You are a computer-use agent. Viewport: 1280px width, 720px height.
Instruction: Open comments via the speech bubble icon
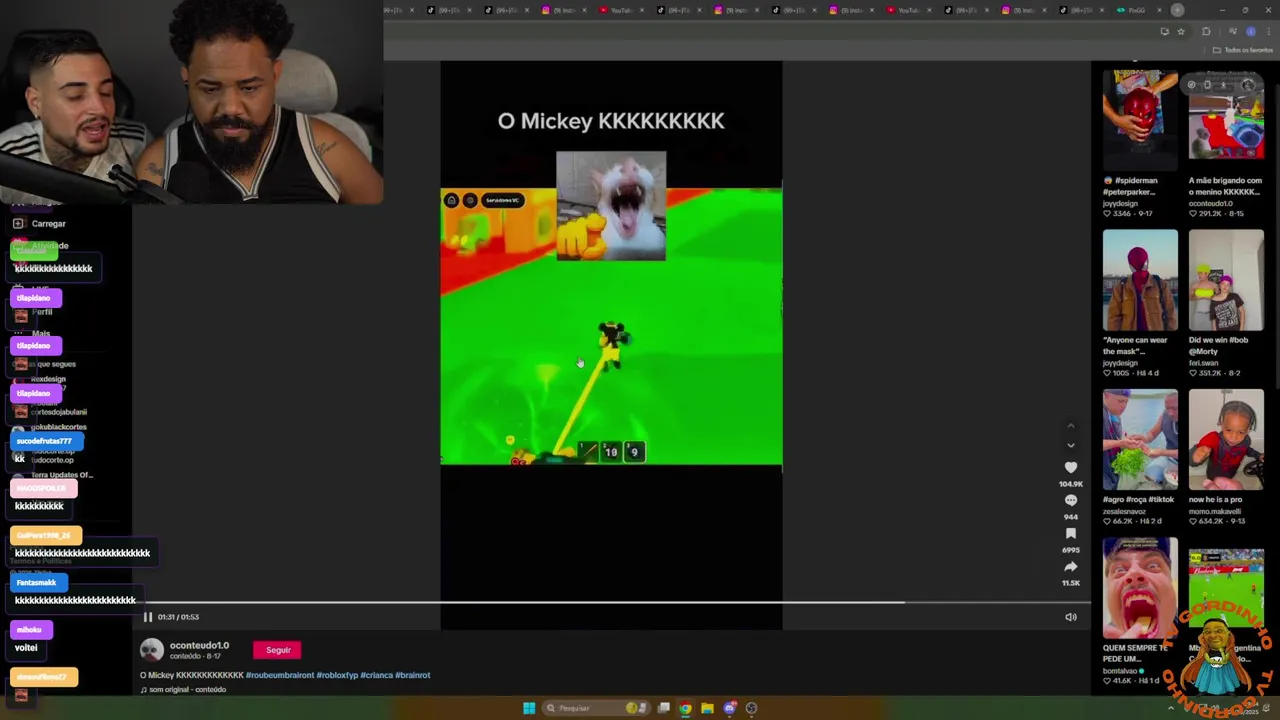1071,500
